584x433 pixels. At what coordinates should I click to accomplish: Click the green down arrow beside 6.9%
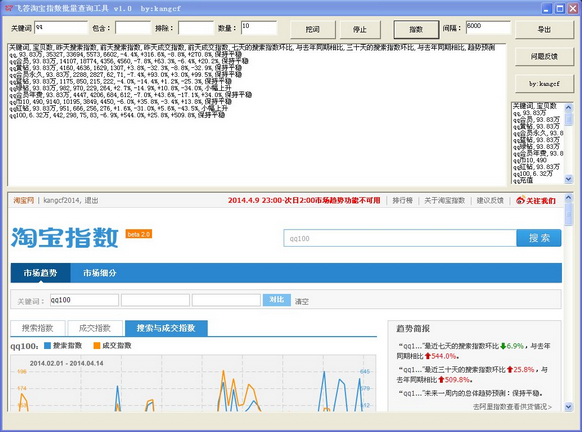(x=503, y=346)
